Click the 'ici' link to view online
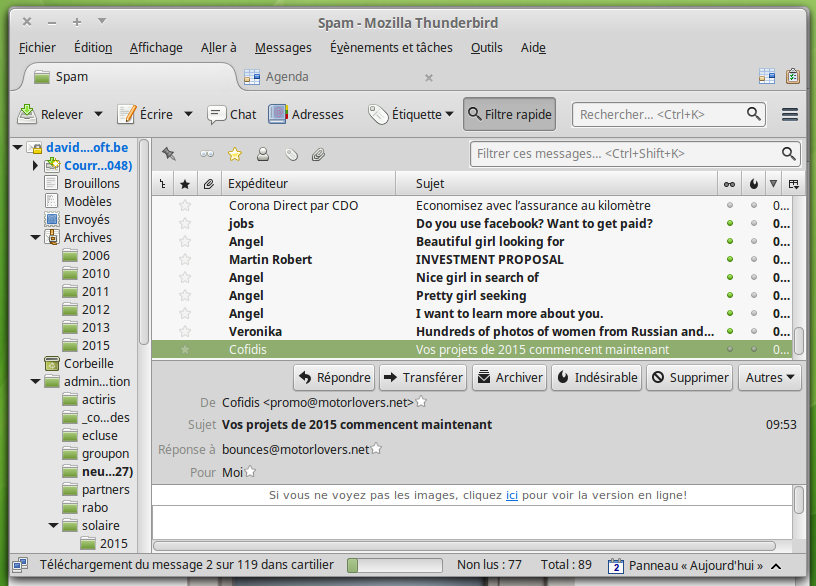The image size is (816, 586). [x=511, y=494]
